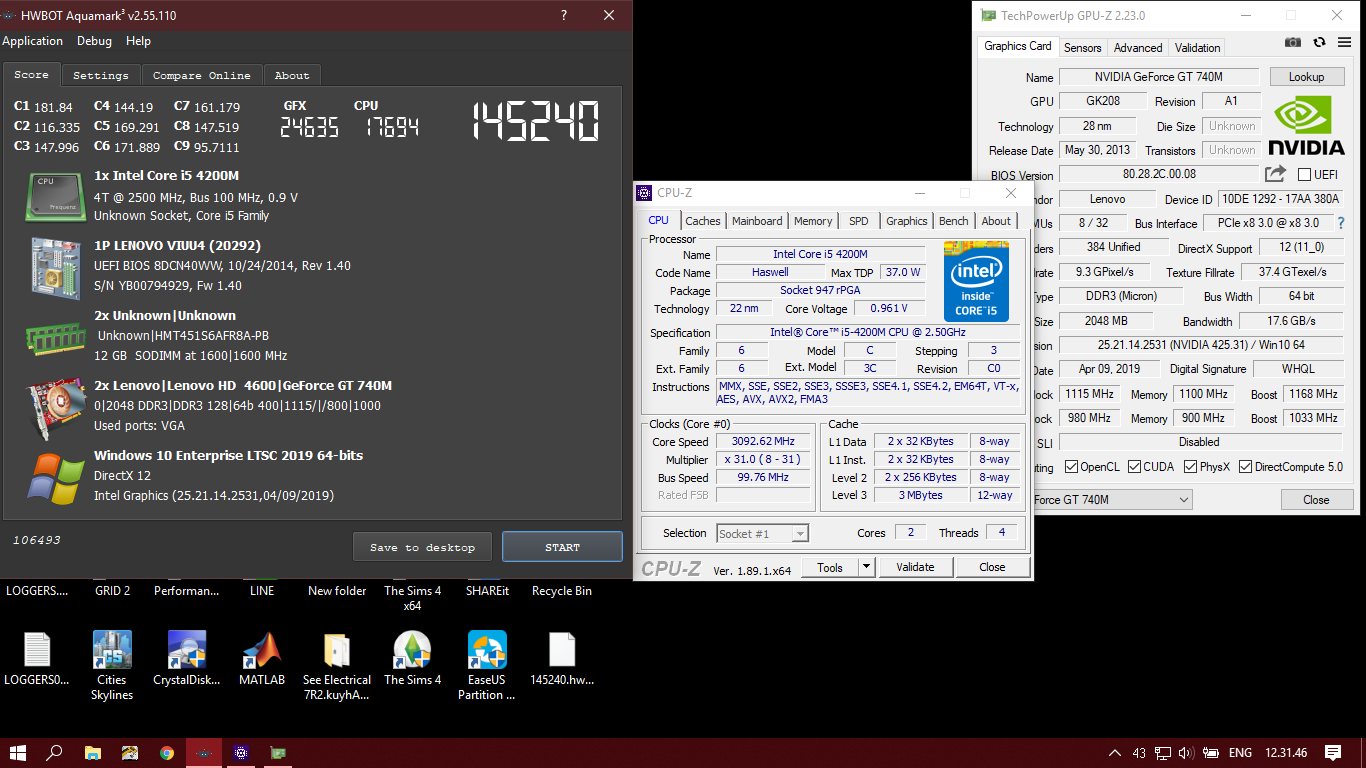Select the LOGGERS0 text file icon
Image resolution: width=1366 pixels, height=768 pixels.
[37, 658]
